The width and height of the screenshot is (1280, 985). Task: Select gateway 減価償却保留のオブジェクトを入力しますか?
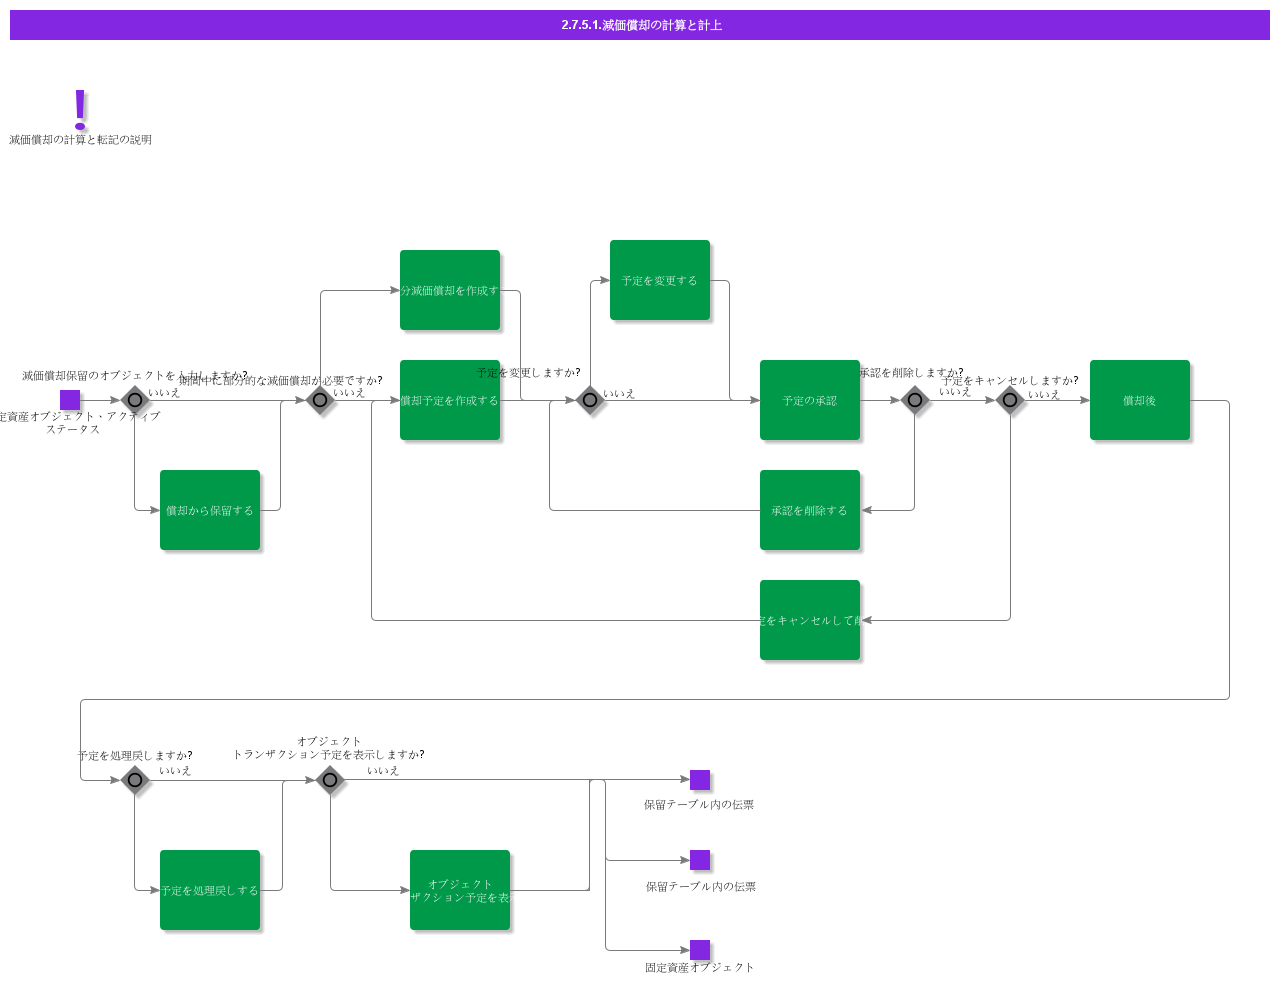point(135,400)
